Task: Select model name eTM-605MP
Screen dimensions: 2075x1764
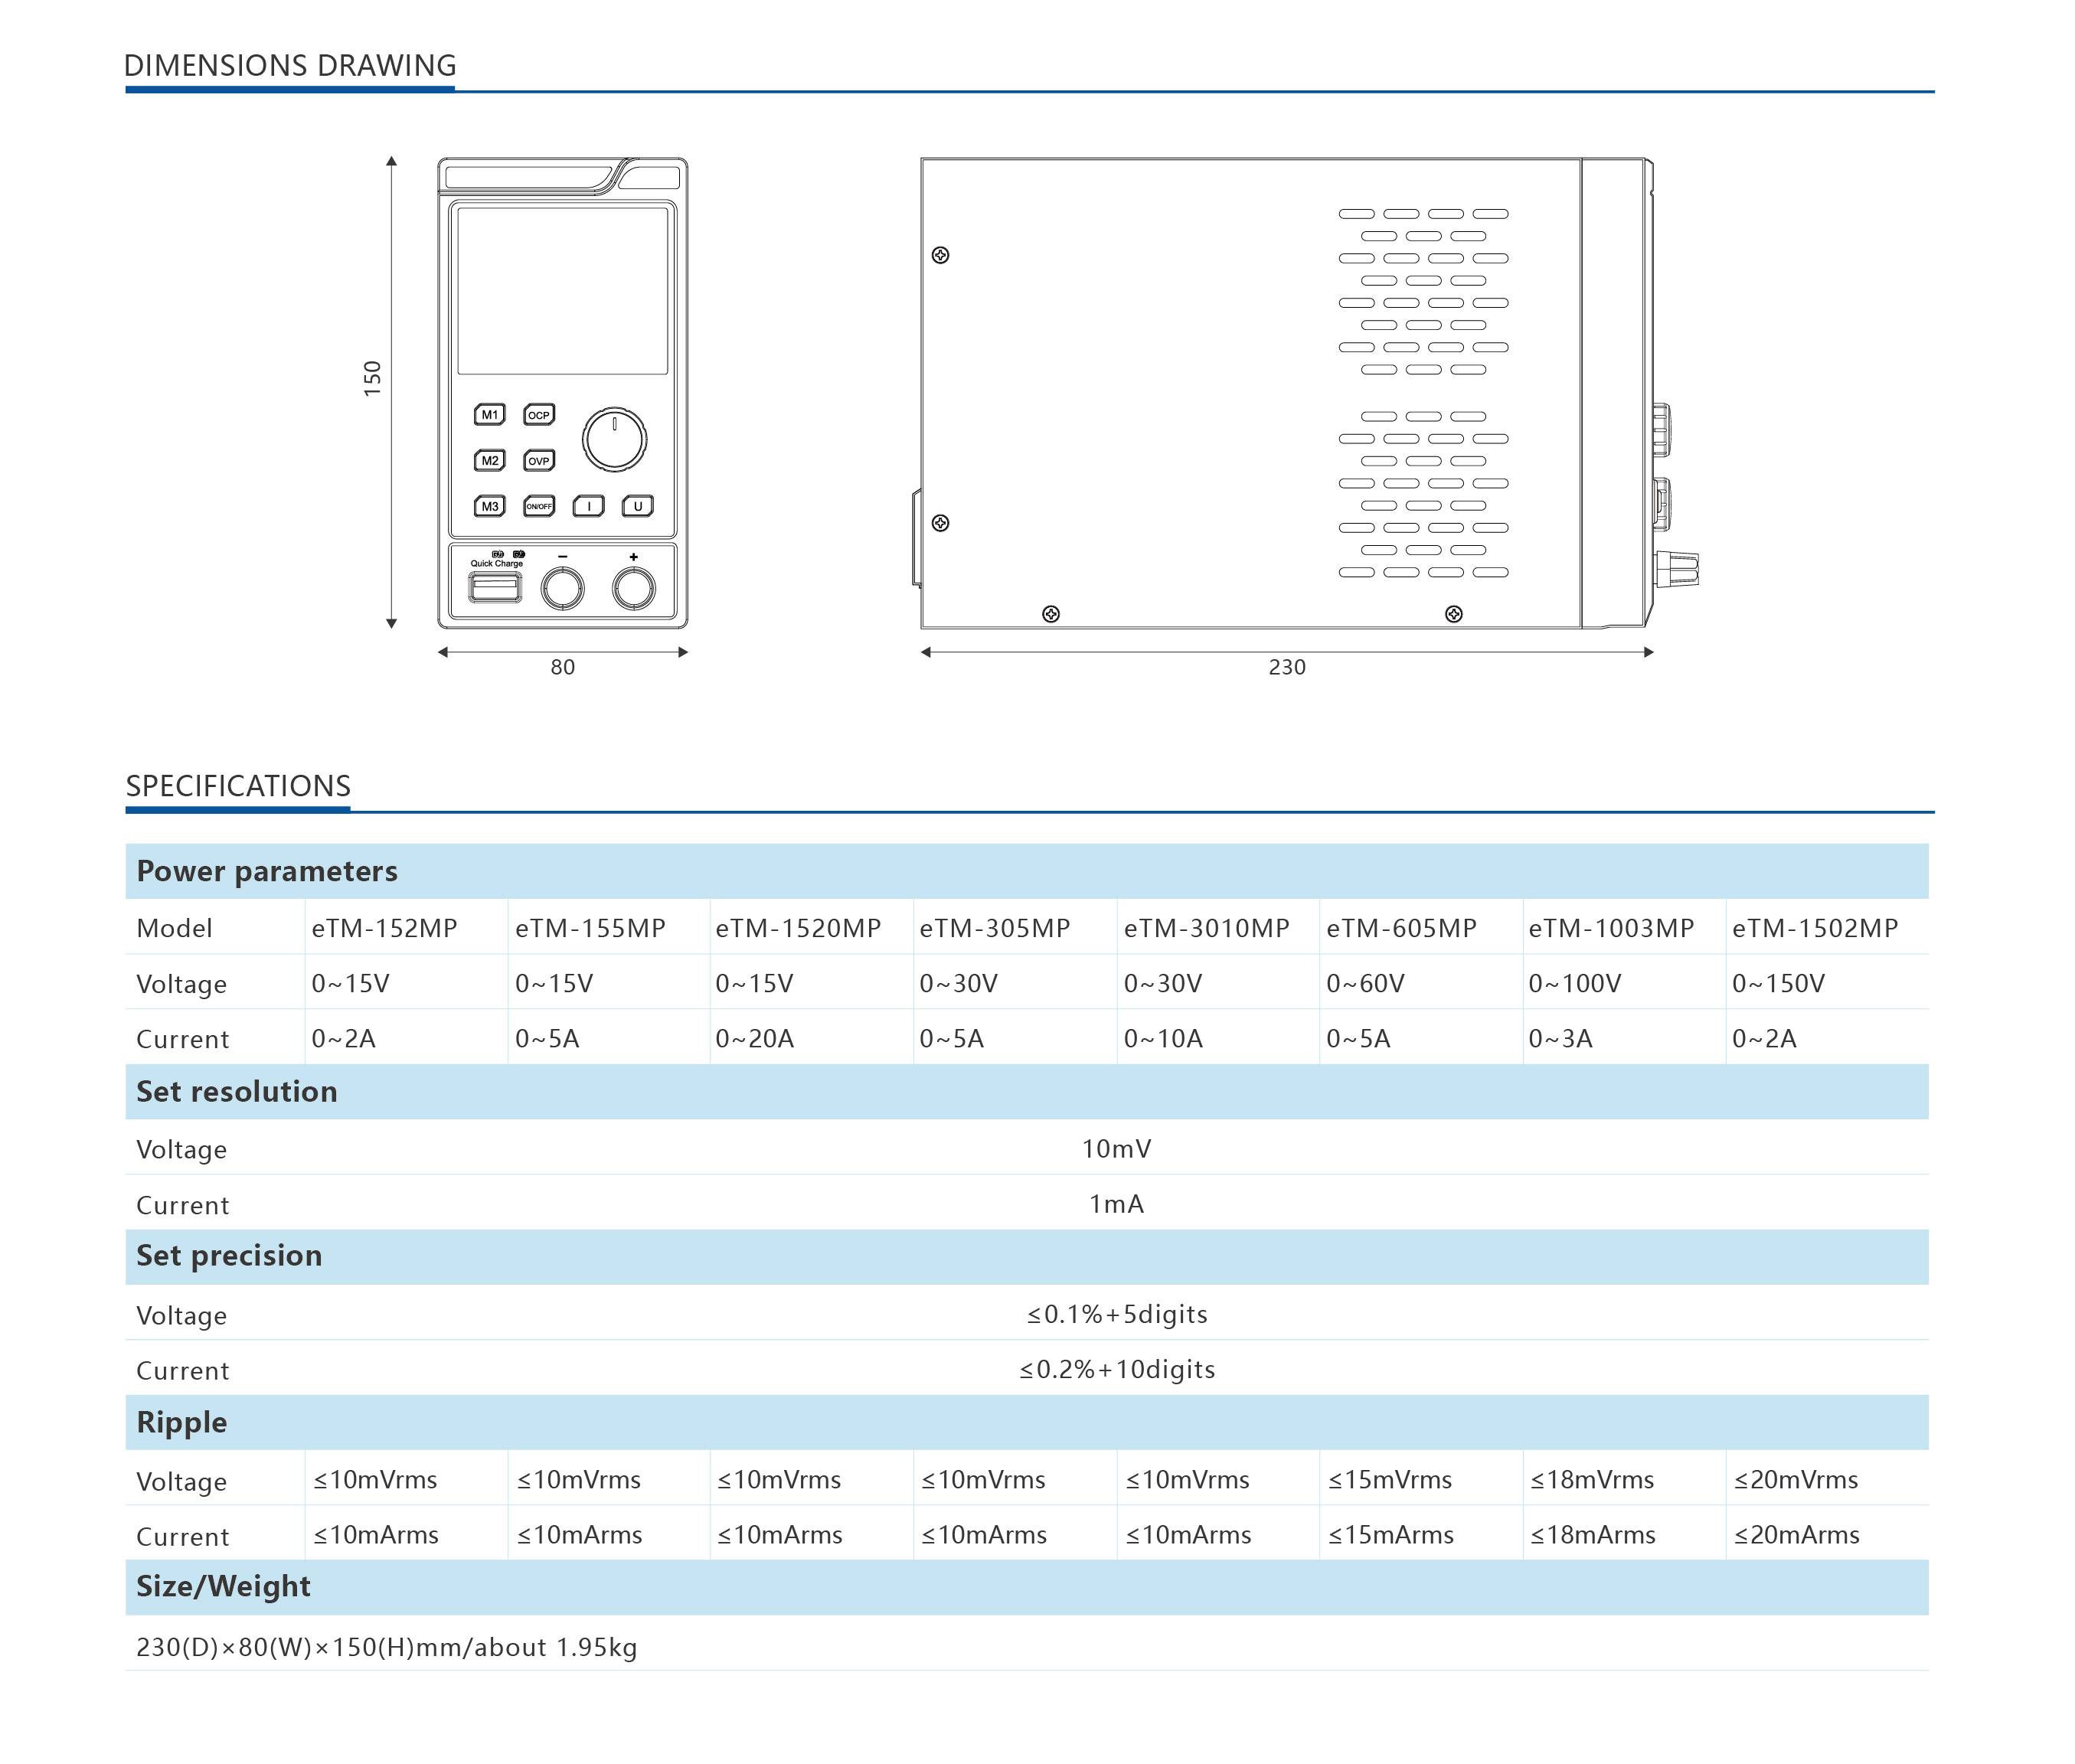Action: 1401,928
